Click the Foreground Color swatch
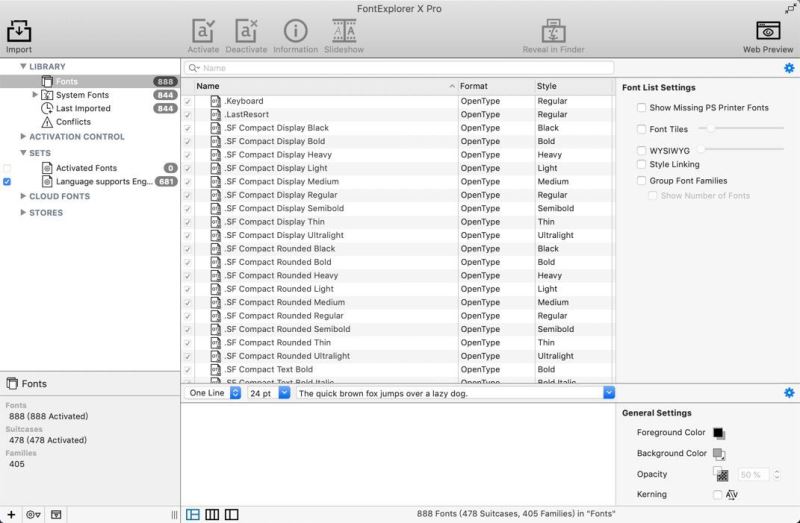 (x=718, y=433)
